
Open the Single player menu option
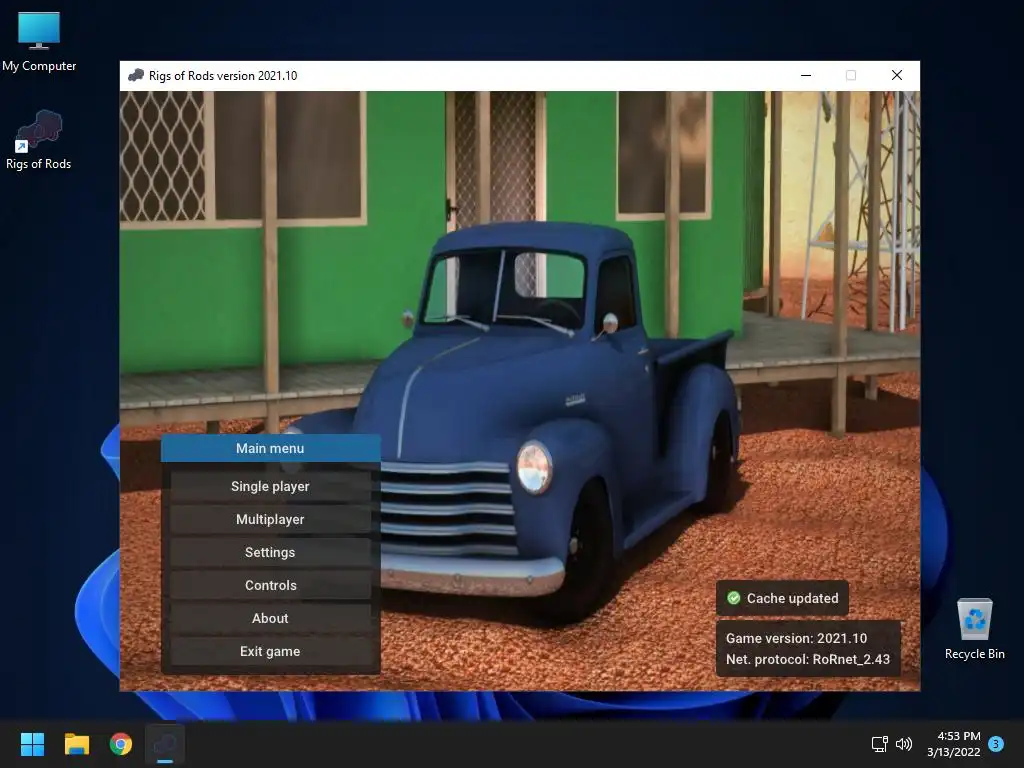pyautogui.click(x=270, y=487)
